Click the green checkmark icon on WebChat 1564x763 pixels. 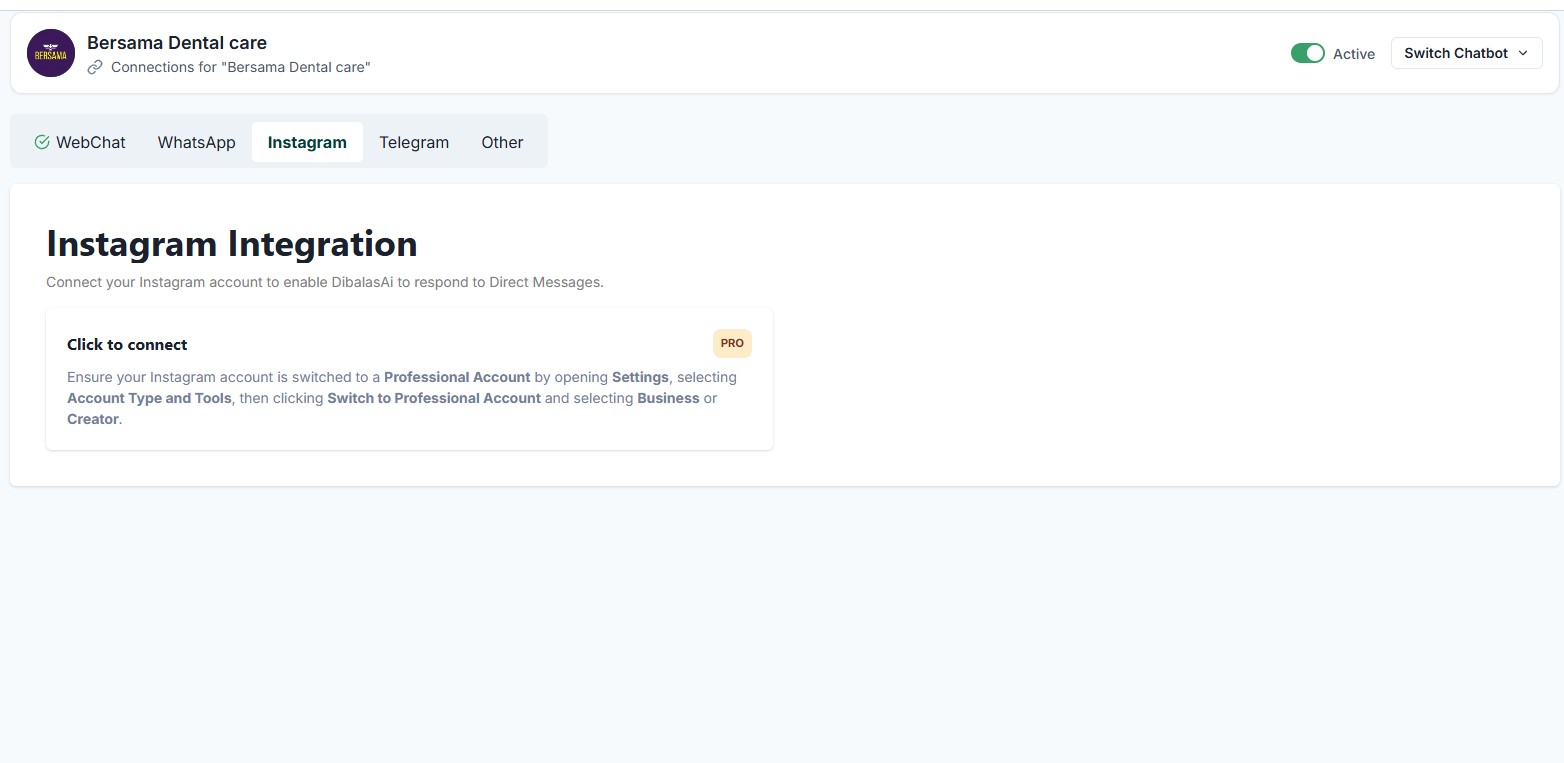[x=42, y=142]
